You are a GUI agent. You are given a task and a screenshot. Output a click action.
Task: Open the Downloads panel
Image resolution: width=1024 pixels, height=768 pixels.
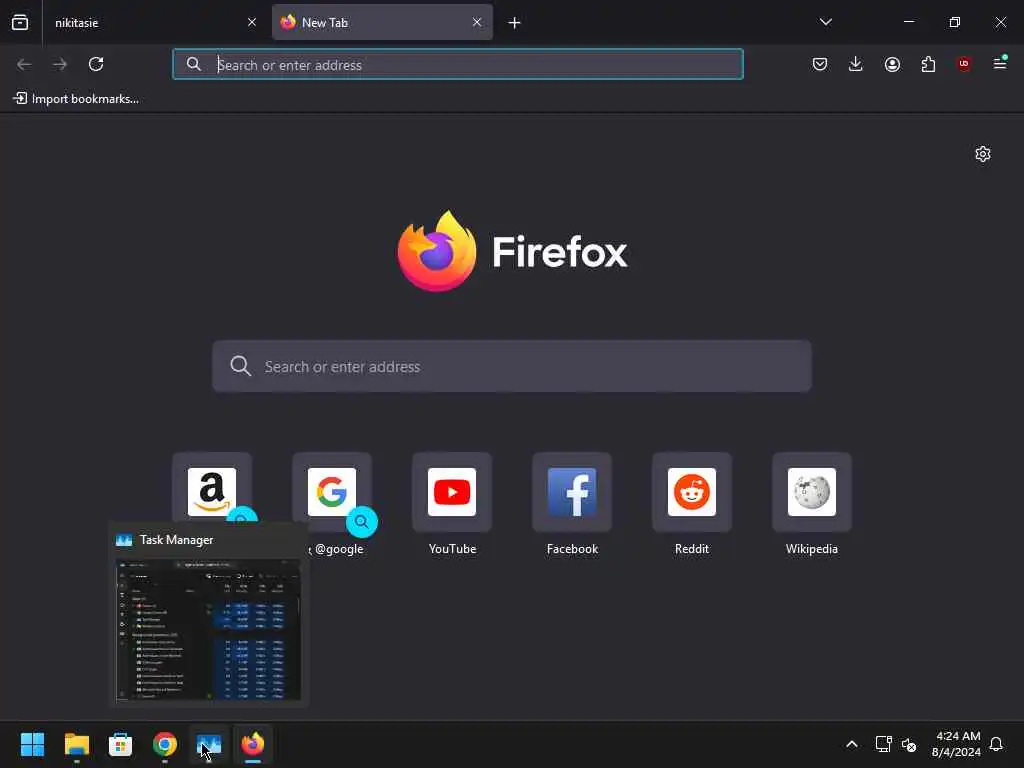coord(856,64)
